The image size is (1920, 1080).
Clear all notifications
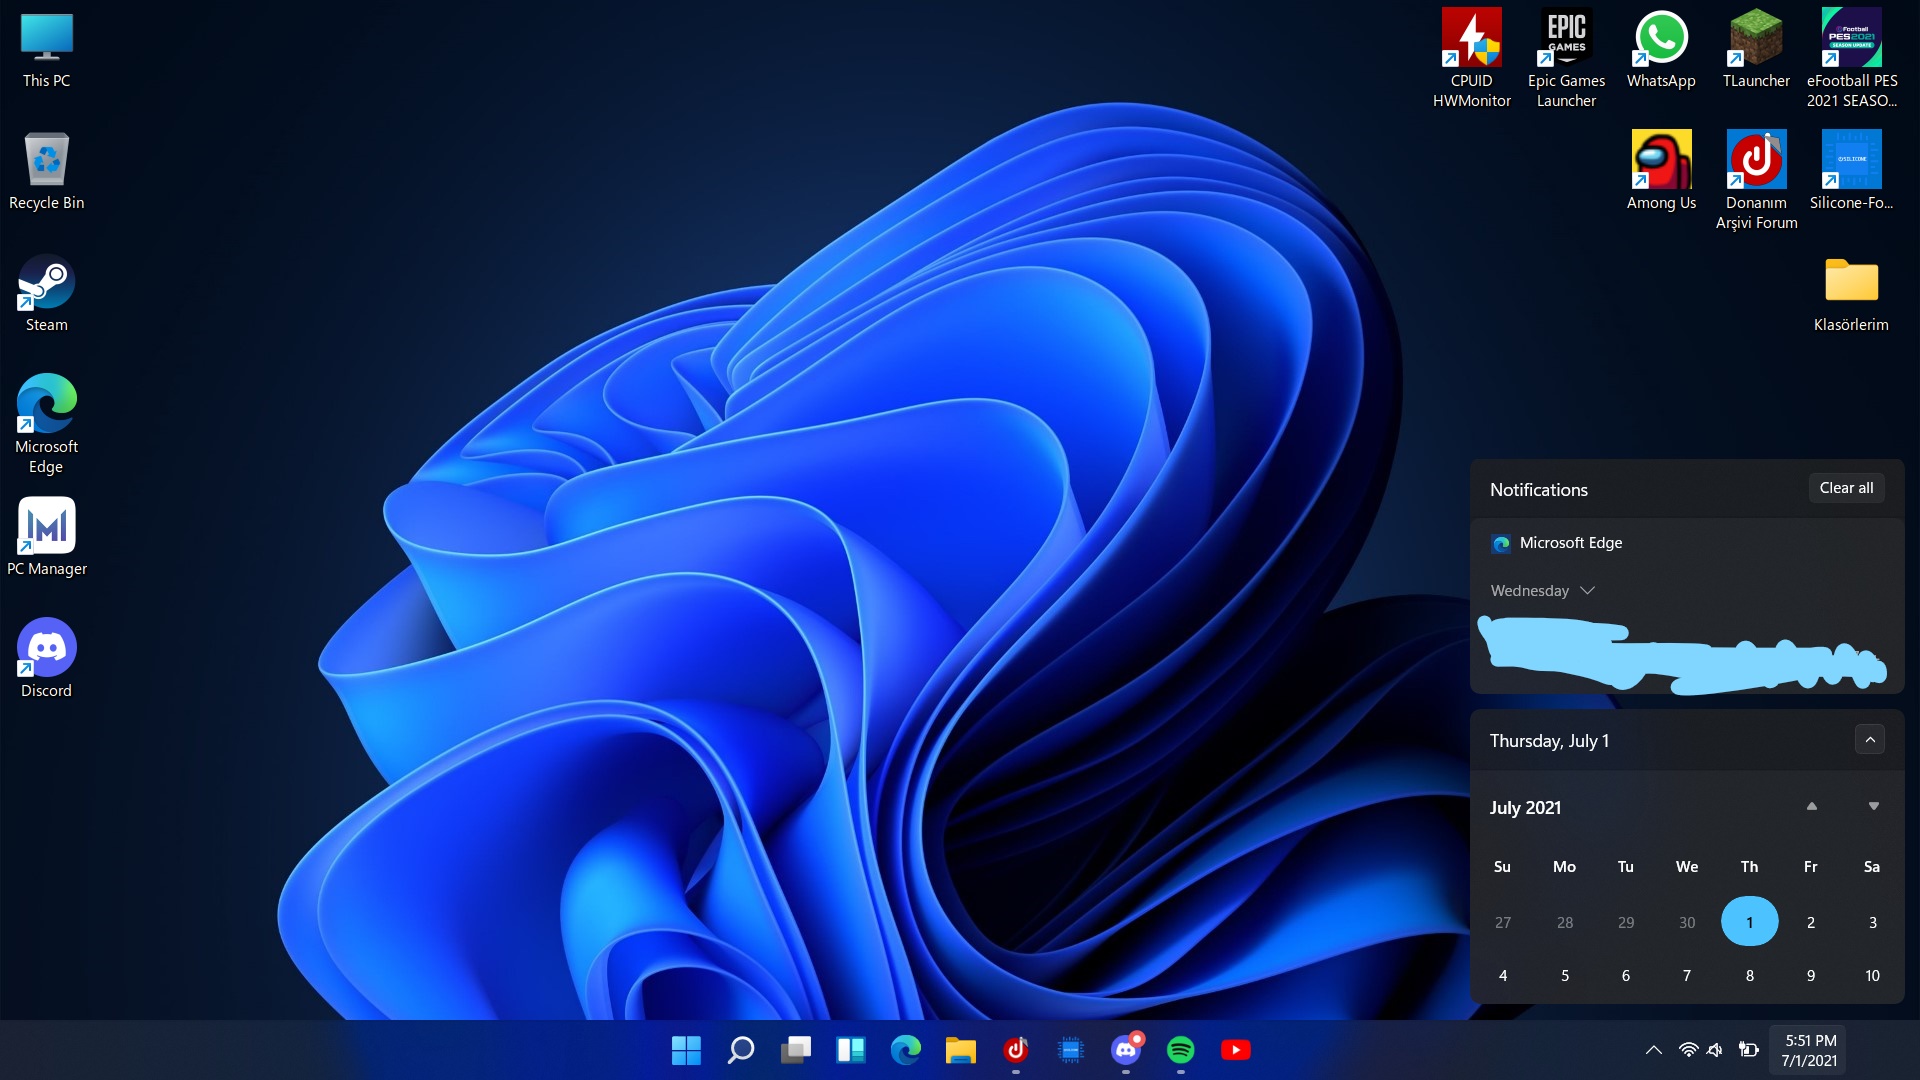tap(1847, 488)
